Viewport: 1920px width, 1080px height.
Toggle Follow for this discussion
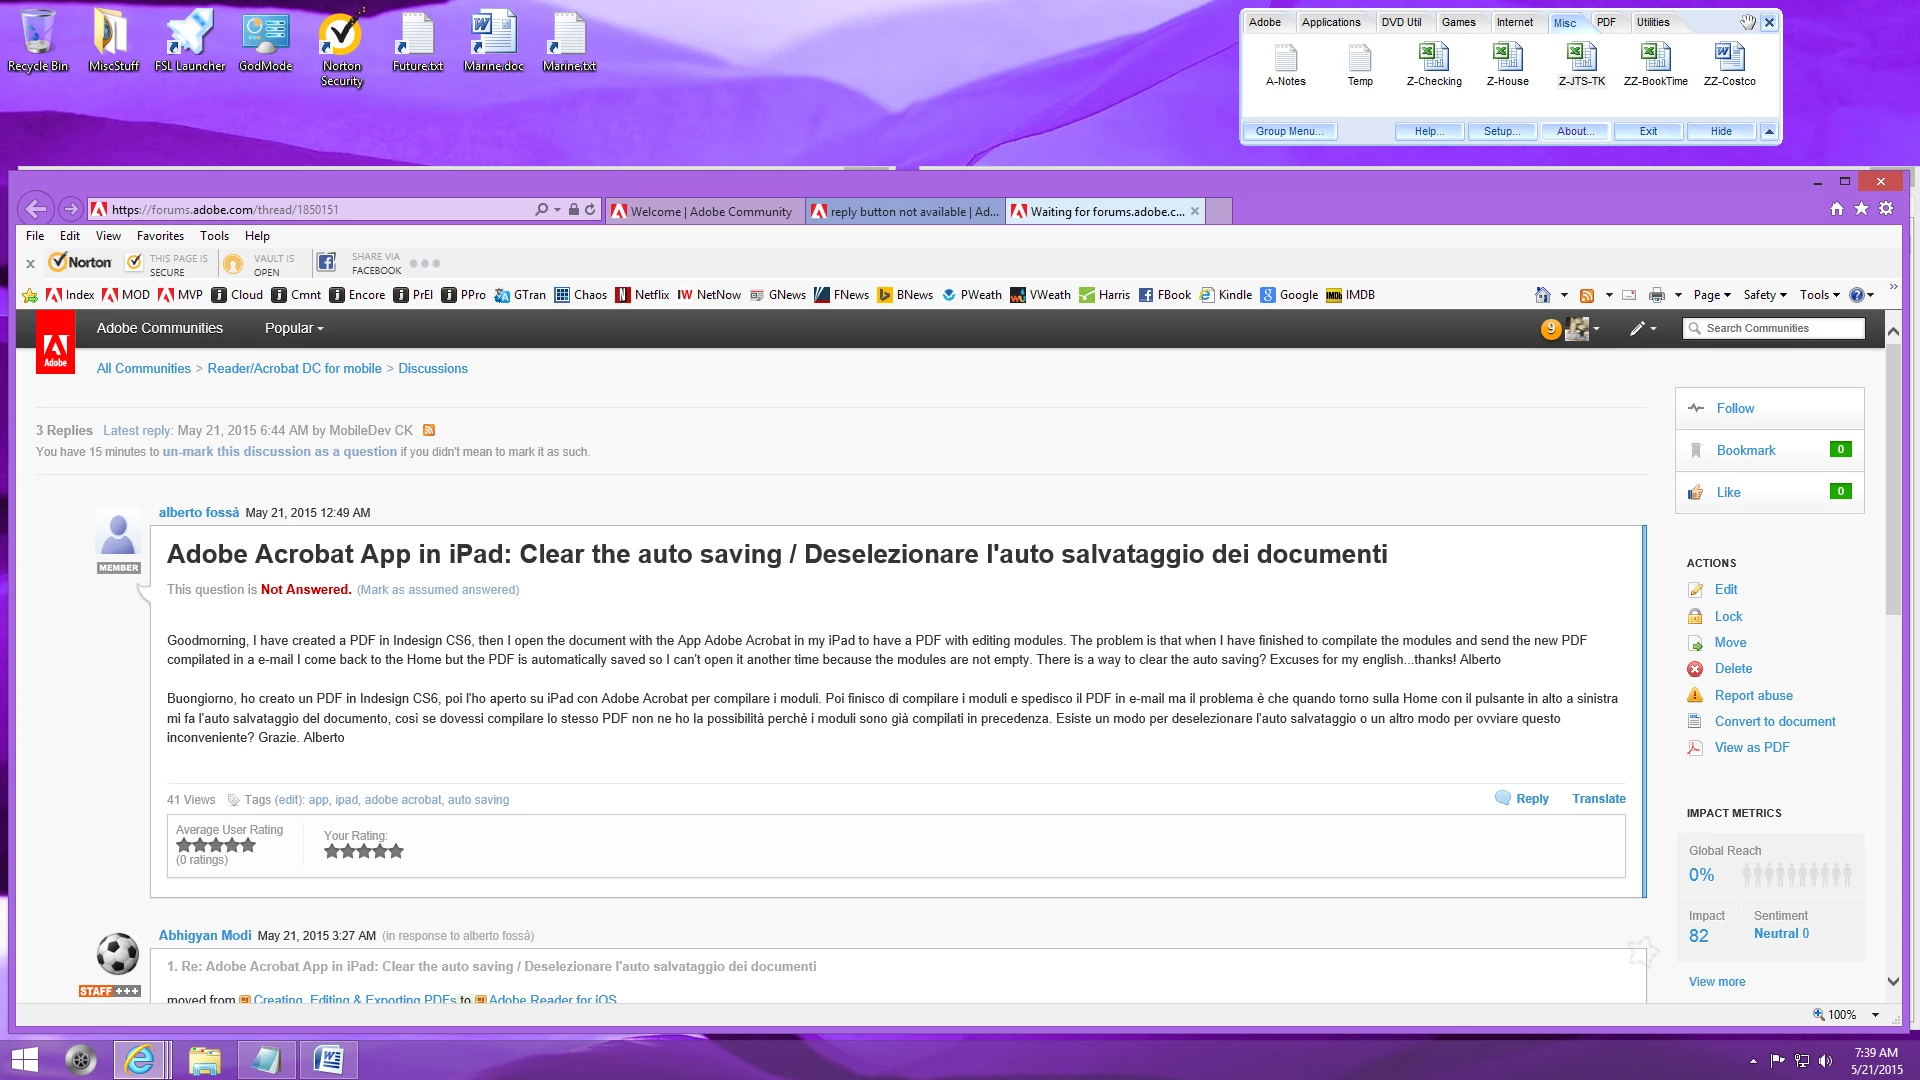[1735, 408]
